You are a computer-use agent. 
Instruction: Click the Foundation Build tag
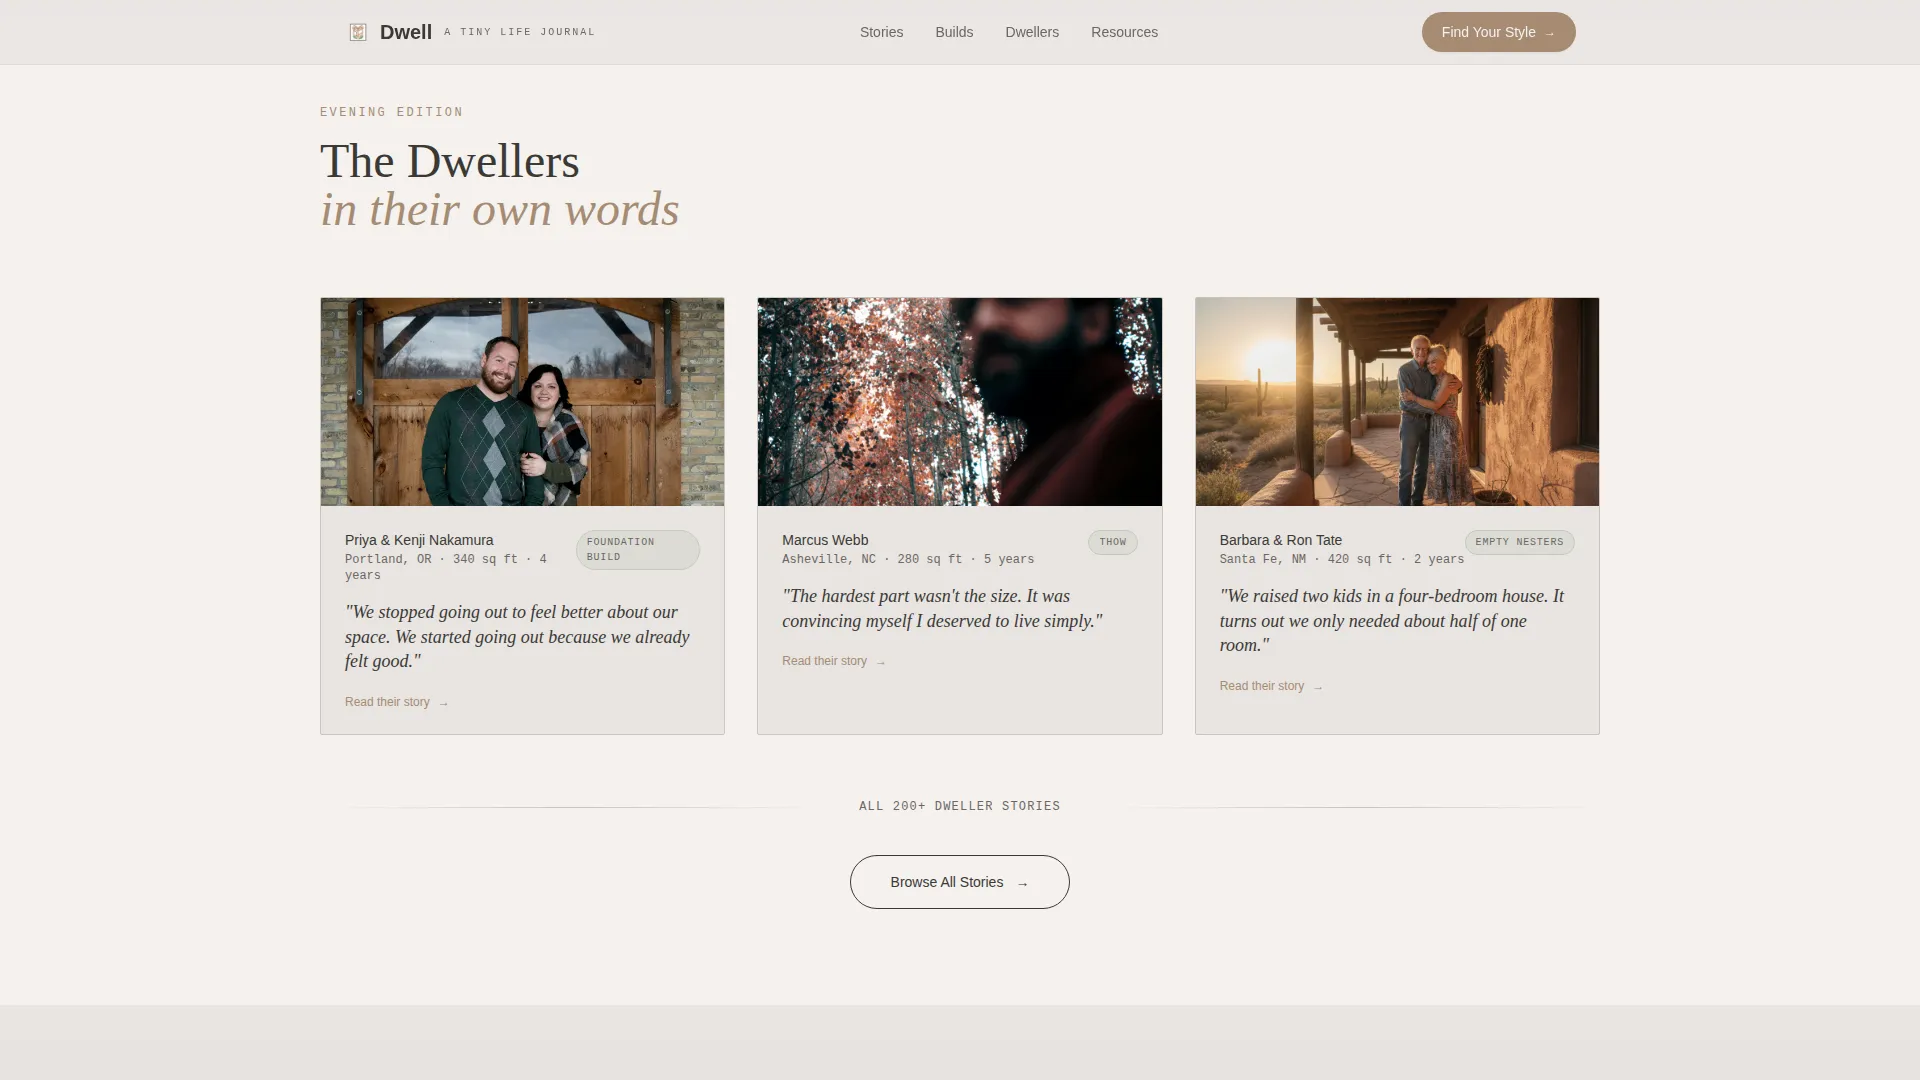[637, 550]
